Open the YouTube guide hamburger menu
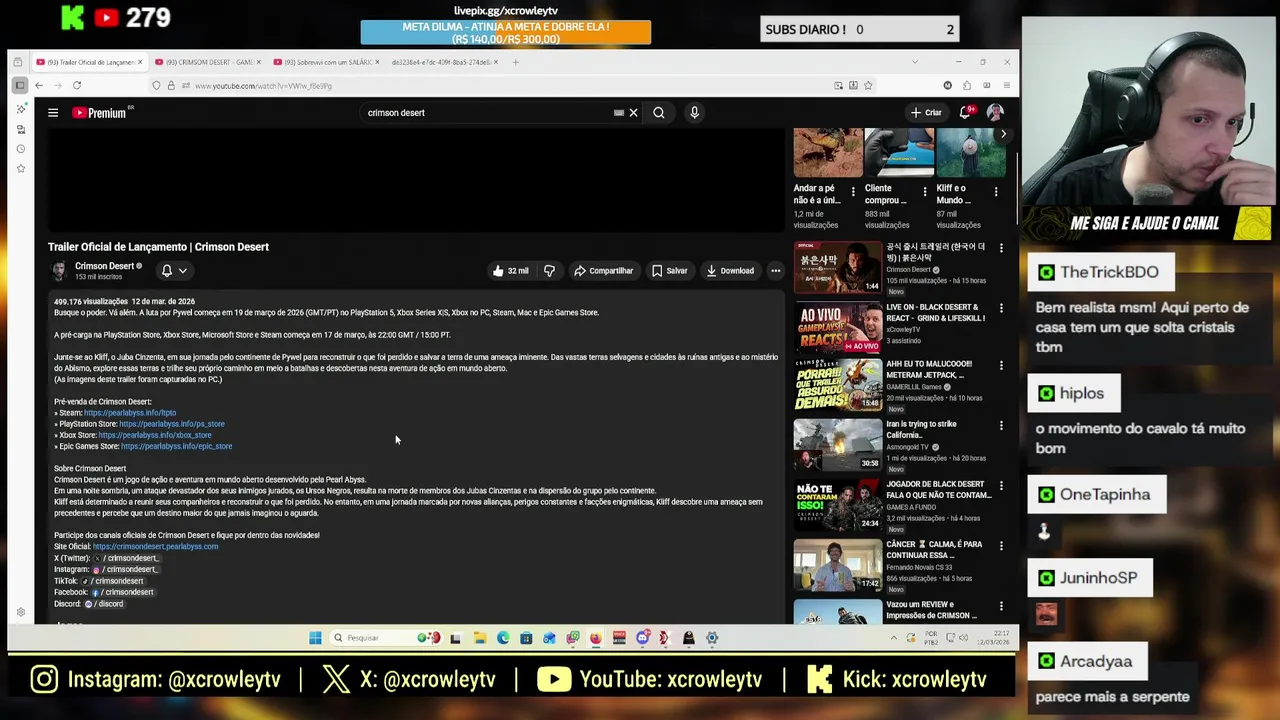The width and height of the screenshot is (1280, 720). (x=53, y=113)
